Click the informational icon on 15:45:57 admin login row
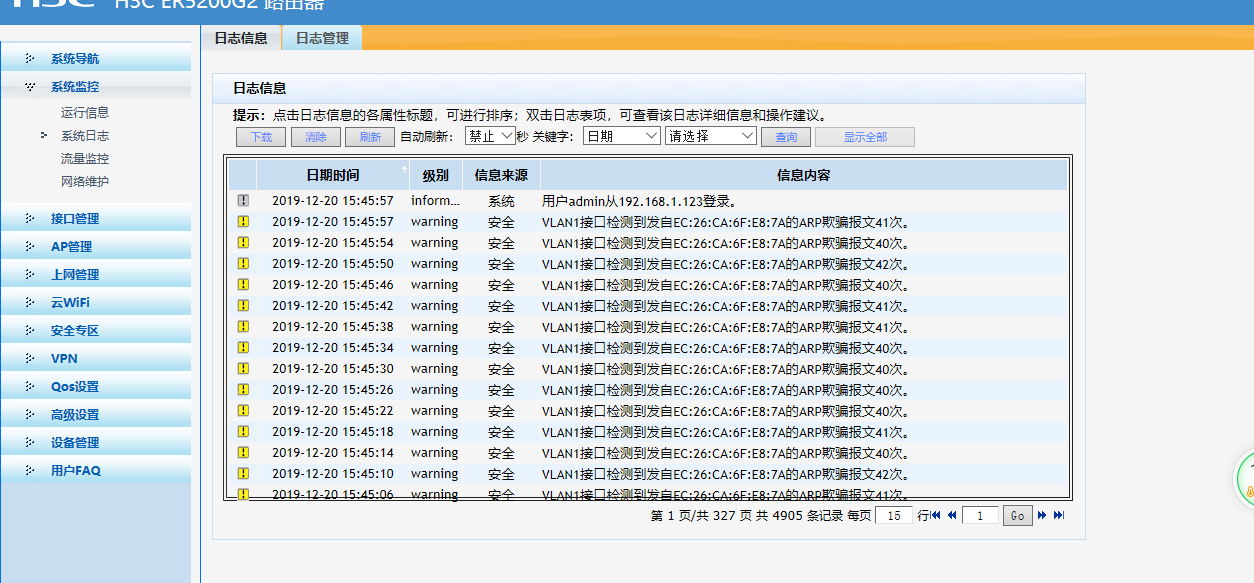Screen dimensions: 1254x583 click(x=243, y=201)
